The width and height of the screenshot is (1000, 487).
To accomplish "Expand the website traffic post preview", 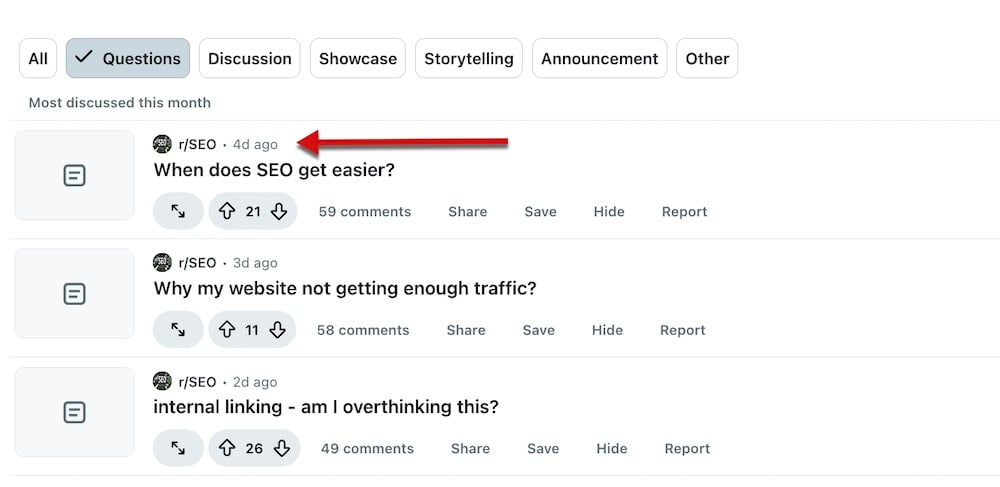I will pos(178,330).
